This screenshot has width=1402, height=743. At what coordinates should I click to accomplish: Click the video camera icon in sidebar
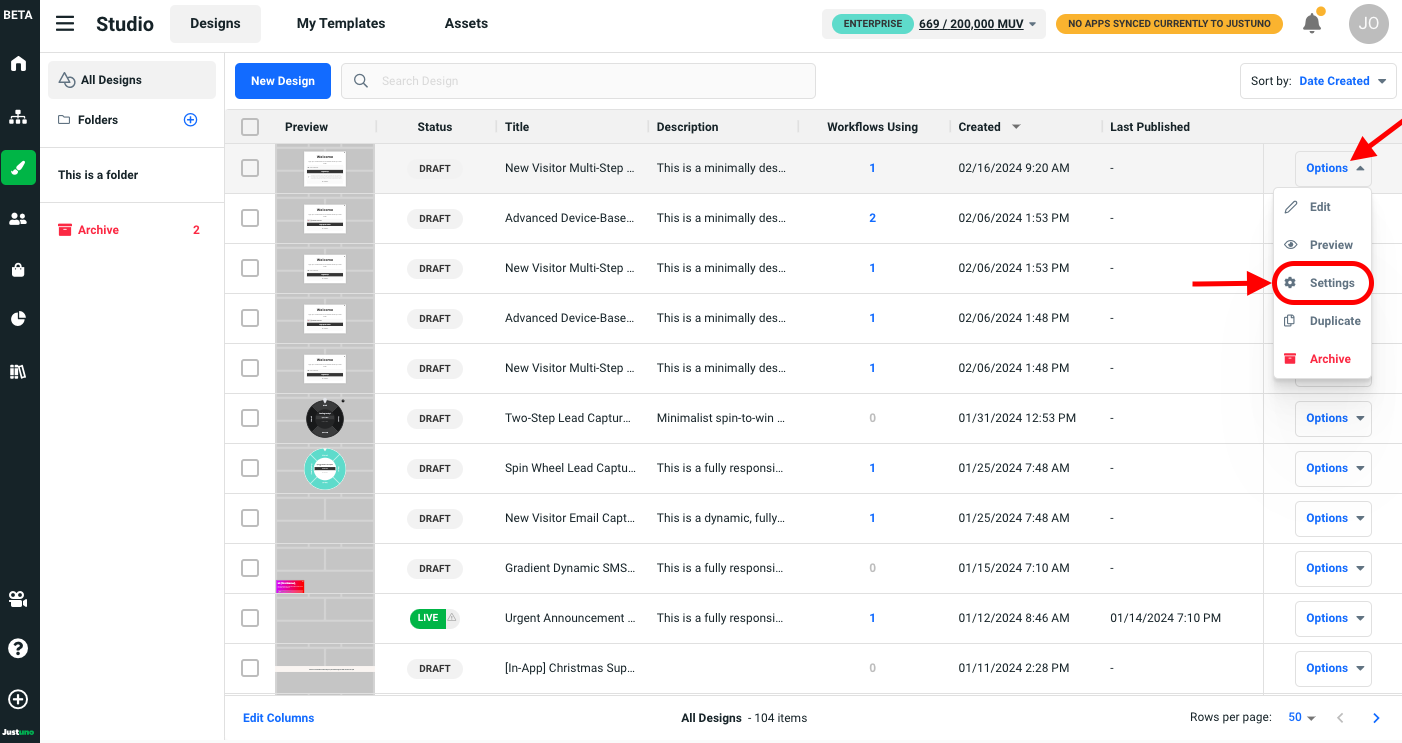click(x=18, y=599)
